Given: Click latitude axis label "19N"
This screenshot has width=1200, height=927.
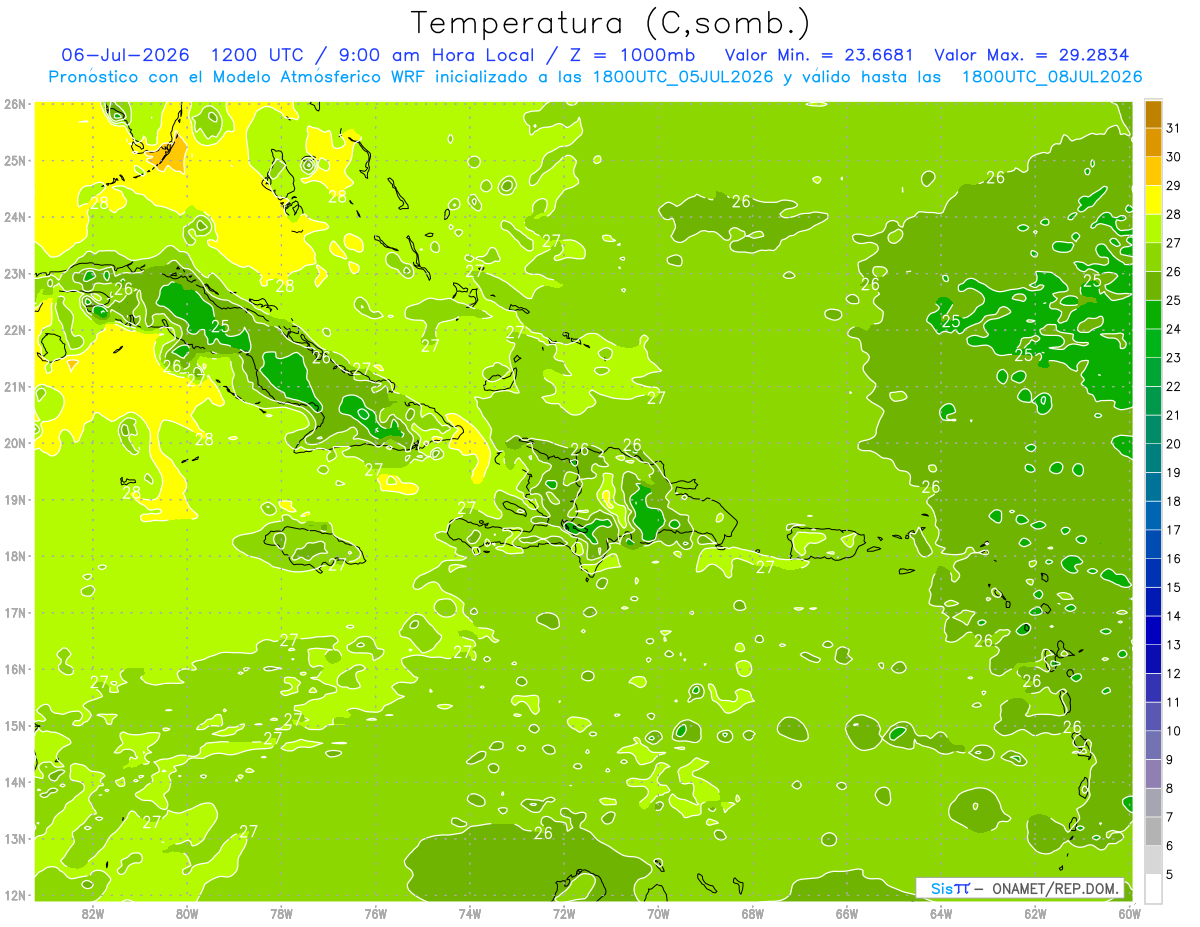Looking at the screenshot, I should click(15, 499).
